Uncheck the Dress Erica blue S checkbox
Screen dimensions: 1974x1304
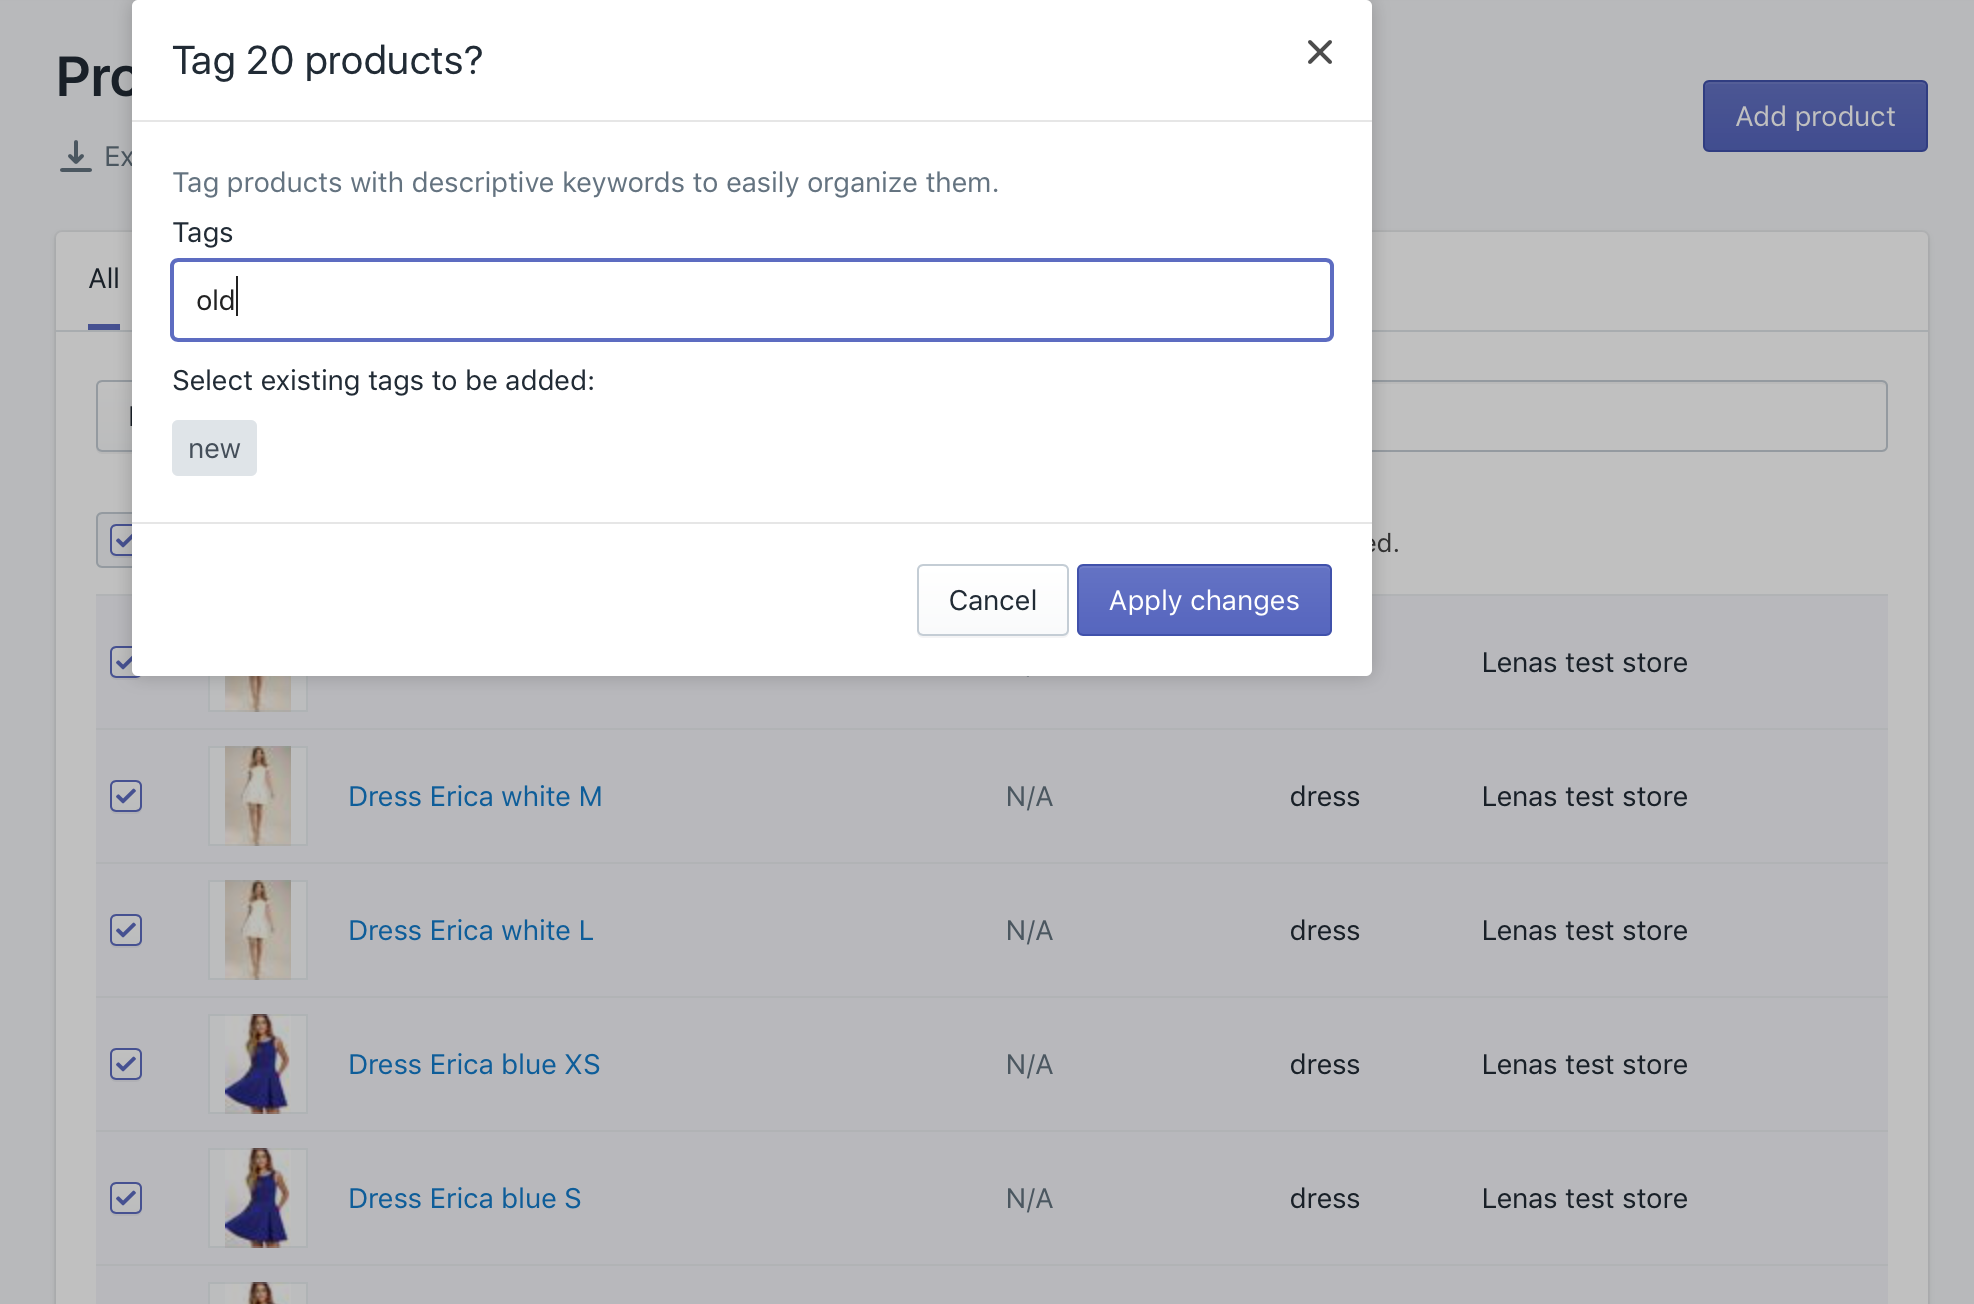[x=126, y=1198]
